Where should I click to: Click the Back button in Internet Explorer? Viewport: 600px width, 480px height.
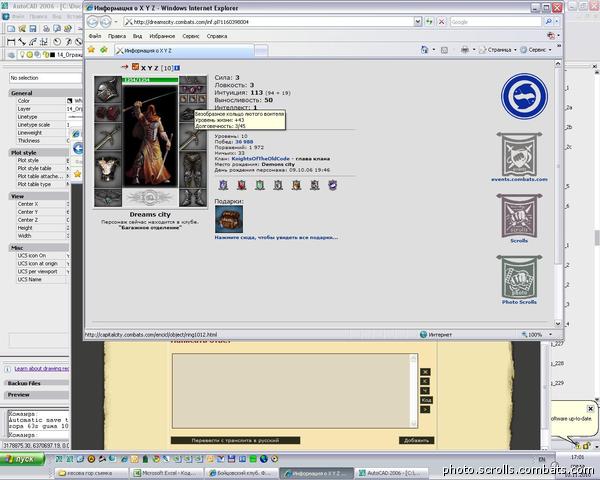click(93, 22)
